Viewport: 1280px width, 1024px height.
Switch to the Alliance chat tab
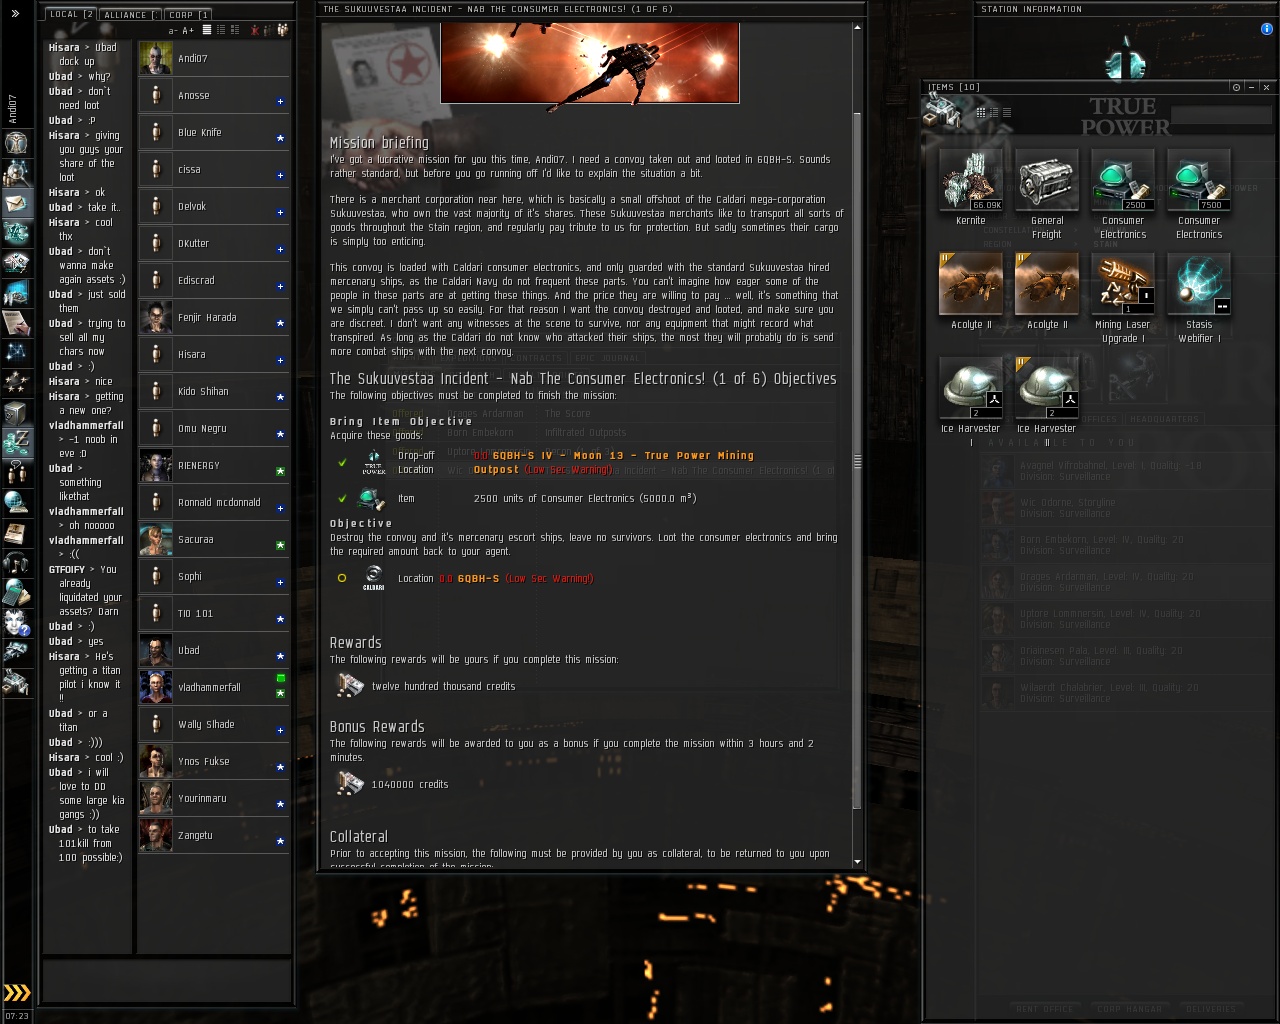(129, 14)
